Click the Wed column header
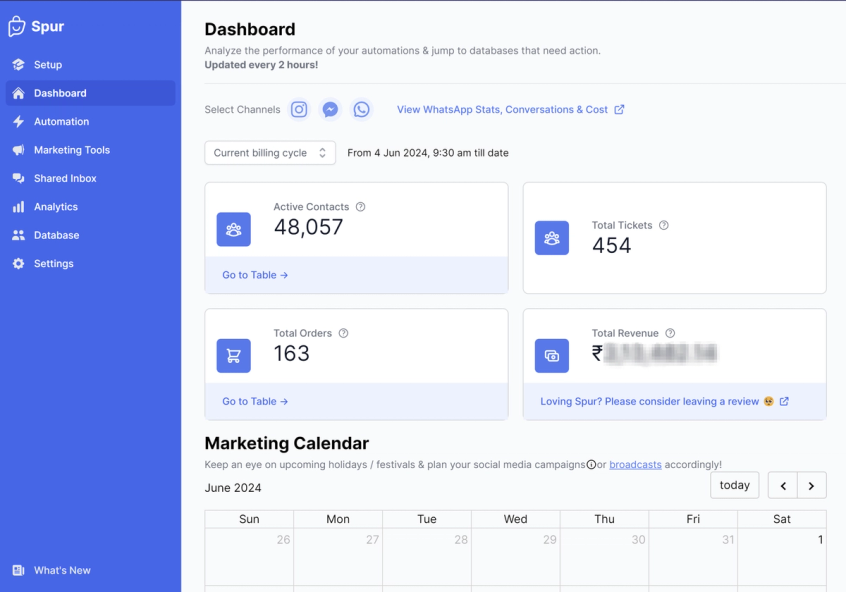Image resolution: width=846 pixels, height=592 pixels. pyautogui.click(x=516, y=519)
